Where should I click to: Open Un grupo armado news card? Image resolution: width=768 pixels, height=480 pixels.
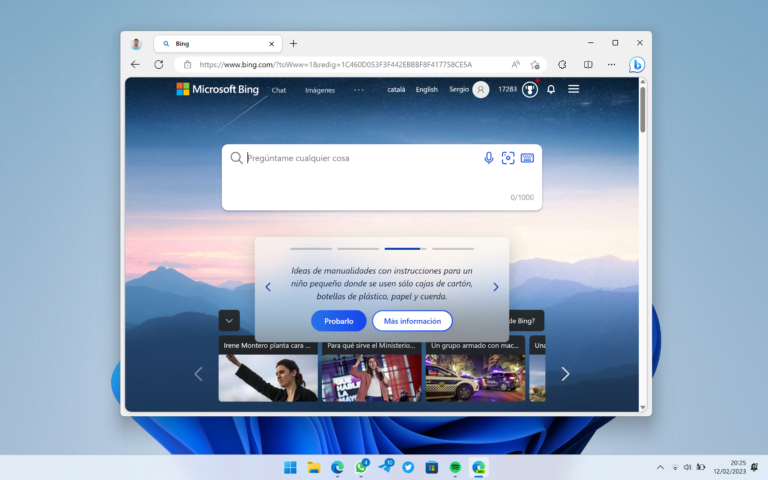[475, 368]
